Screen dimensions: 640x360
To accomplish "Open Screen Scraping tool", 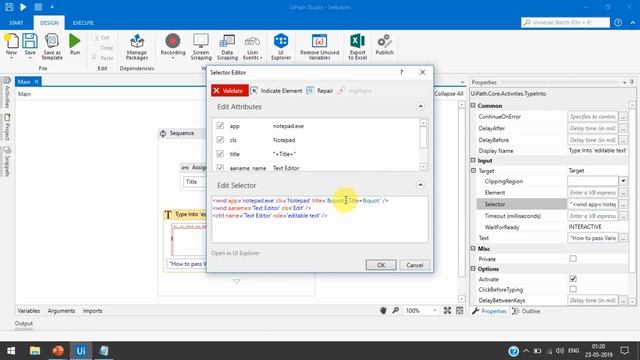I will [201, 47].
